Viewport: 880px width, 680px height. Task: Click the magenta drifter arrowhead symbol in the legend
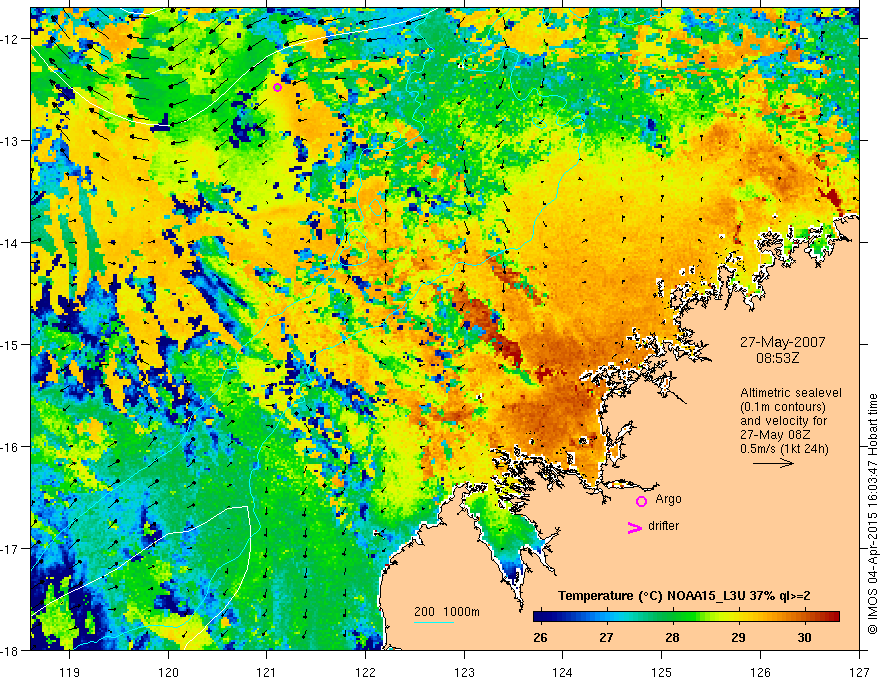click(634, 527)
